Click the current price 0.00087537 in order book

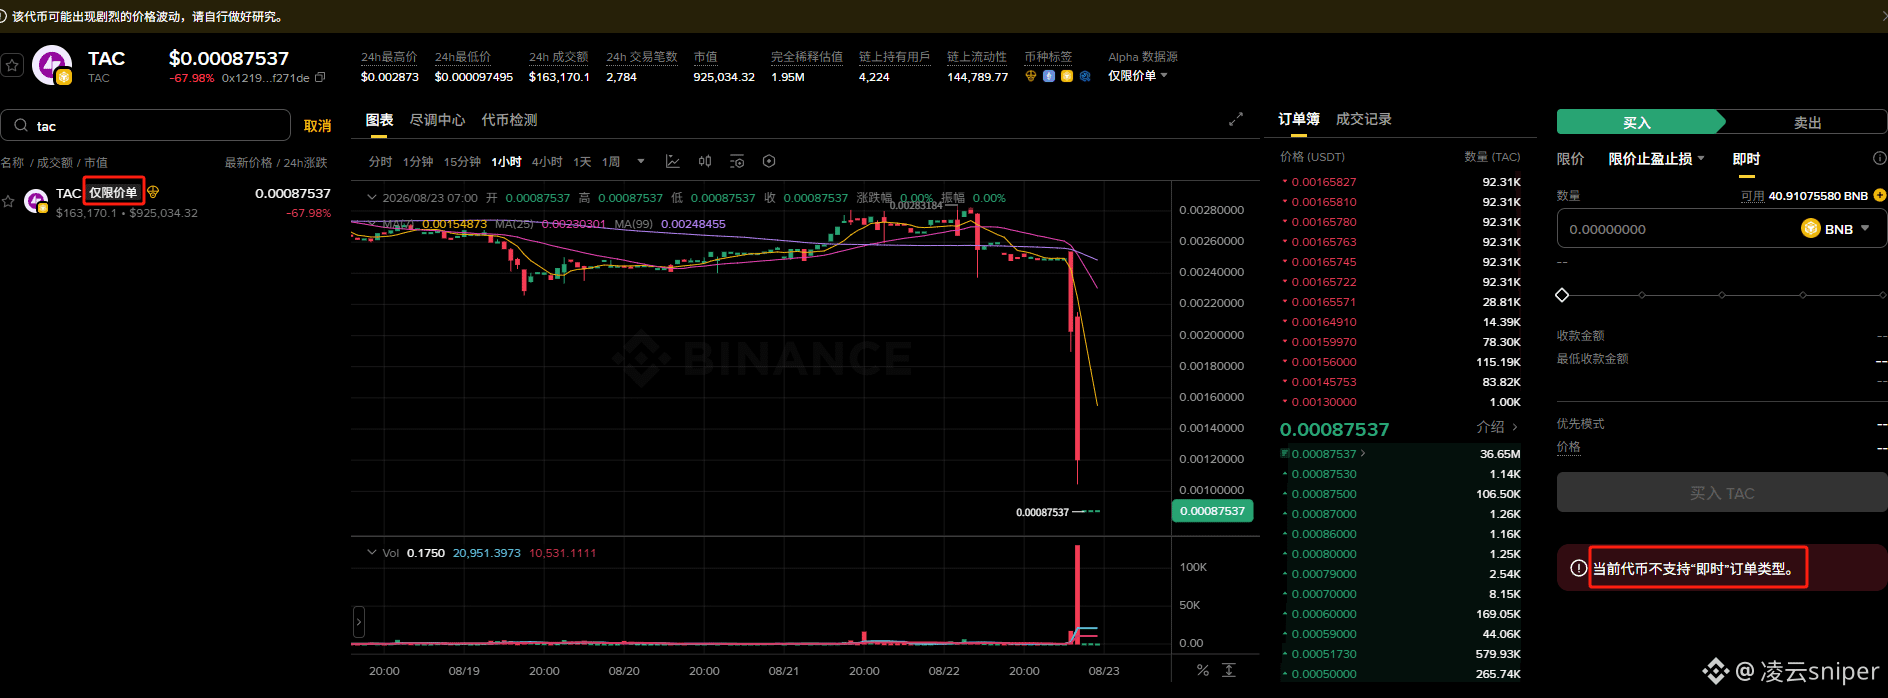point(1334,429)
